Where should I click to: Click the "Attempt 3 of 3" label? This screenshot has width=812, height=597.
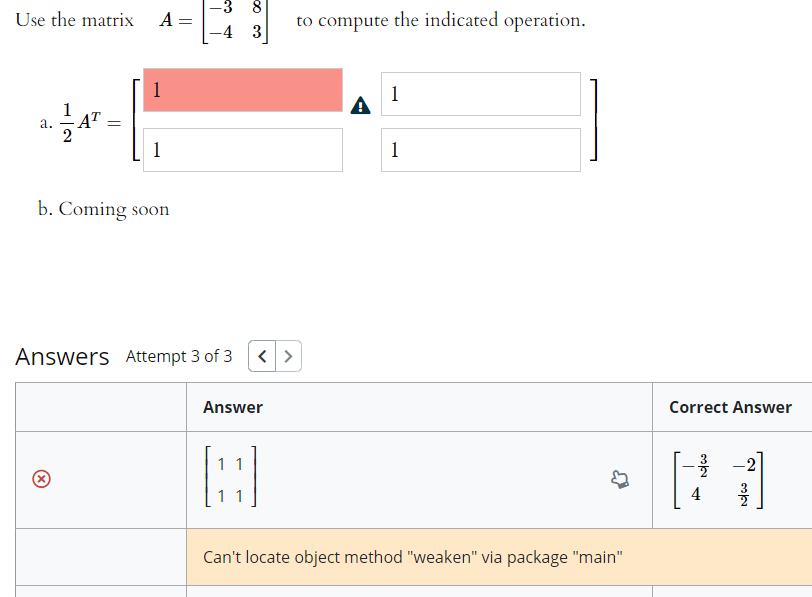[x=179, y=356]
